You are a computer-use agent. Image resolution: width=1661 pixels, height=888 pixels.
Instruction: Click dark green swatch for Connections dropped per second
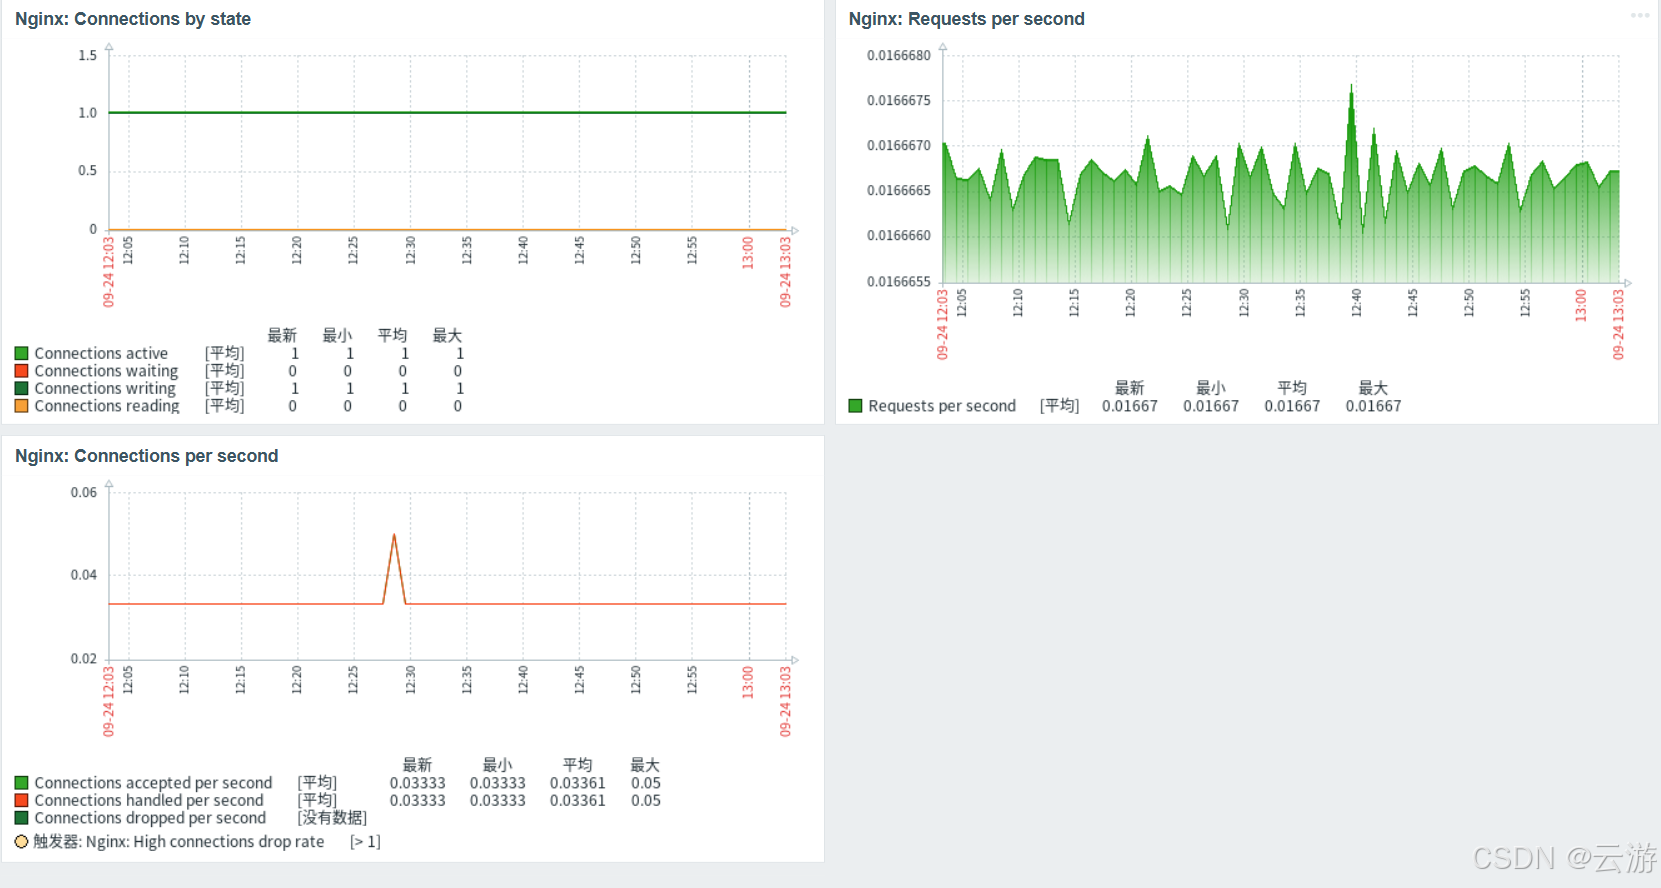tap(21, 818)
